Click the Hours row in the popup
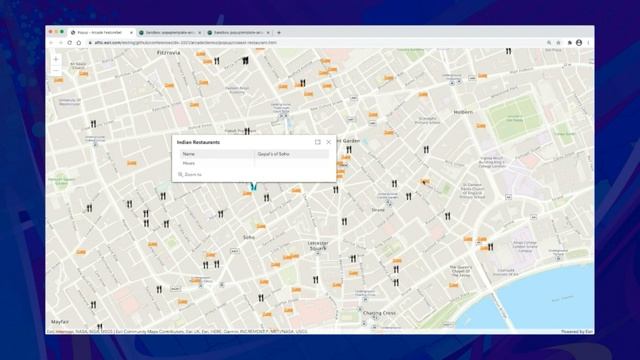640x360 pixels. tap(254, 163)
